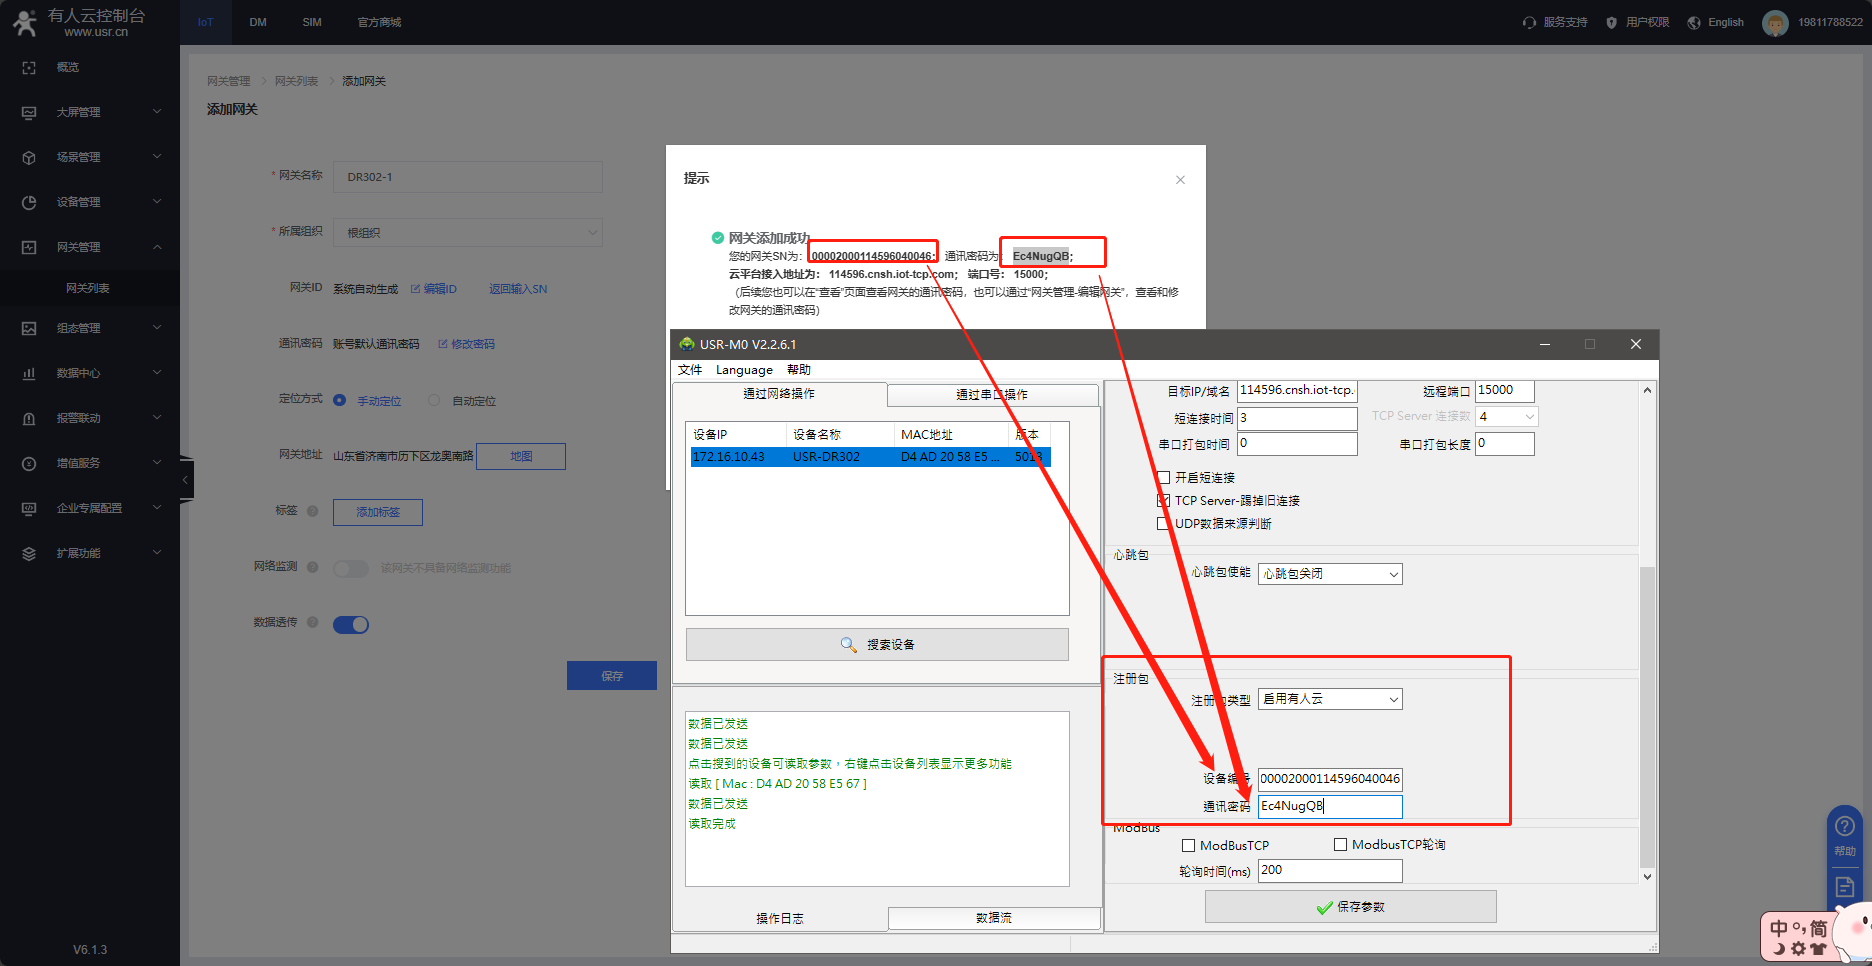Image resolution: width=1872 pixels, height=966 pixels.
Task: Click the 用户权限 shield icon
Action: click(x=1611, y=23)
